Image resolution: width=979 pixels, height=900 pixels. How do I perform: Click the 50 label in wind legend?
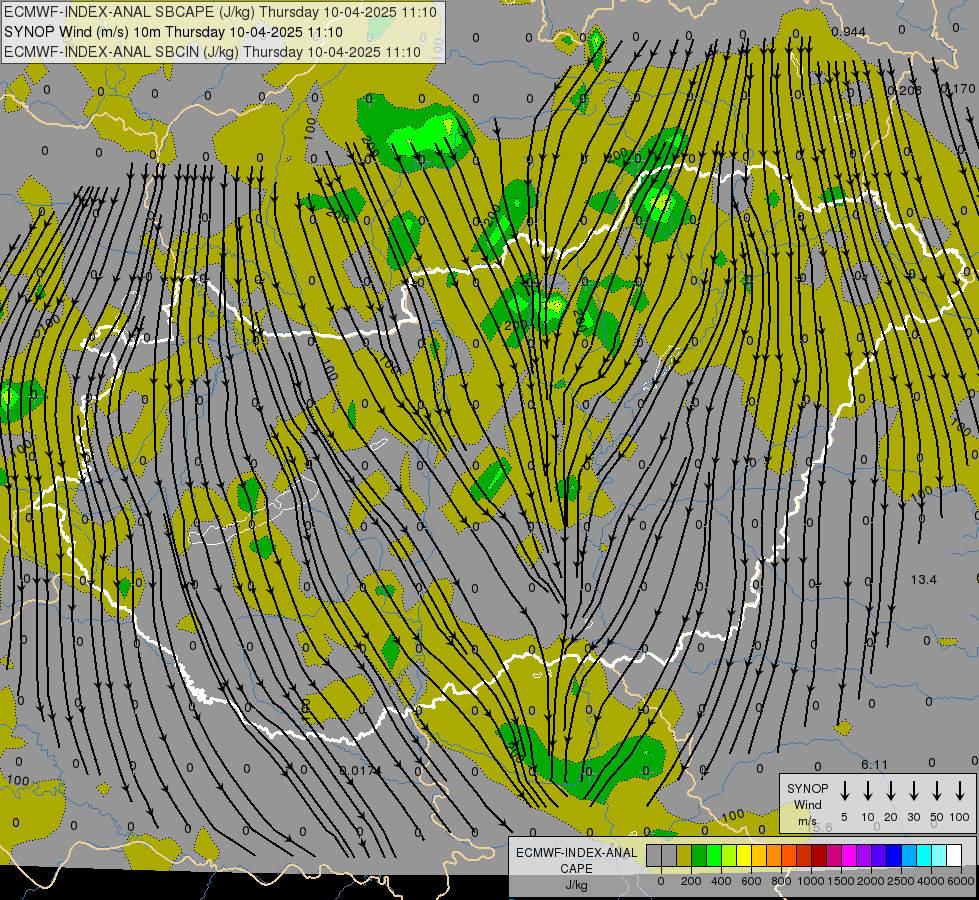[937, 817]
